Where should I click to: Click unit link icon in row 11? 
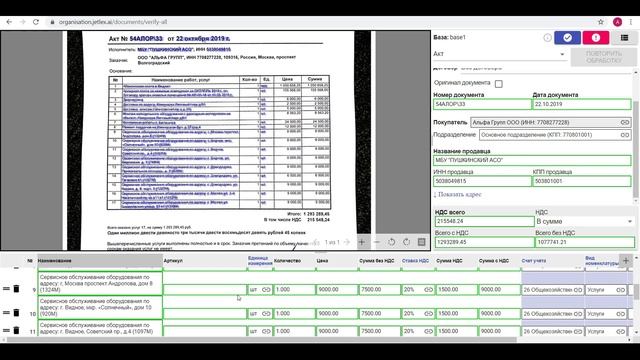coord(266,331)
